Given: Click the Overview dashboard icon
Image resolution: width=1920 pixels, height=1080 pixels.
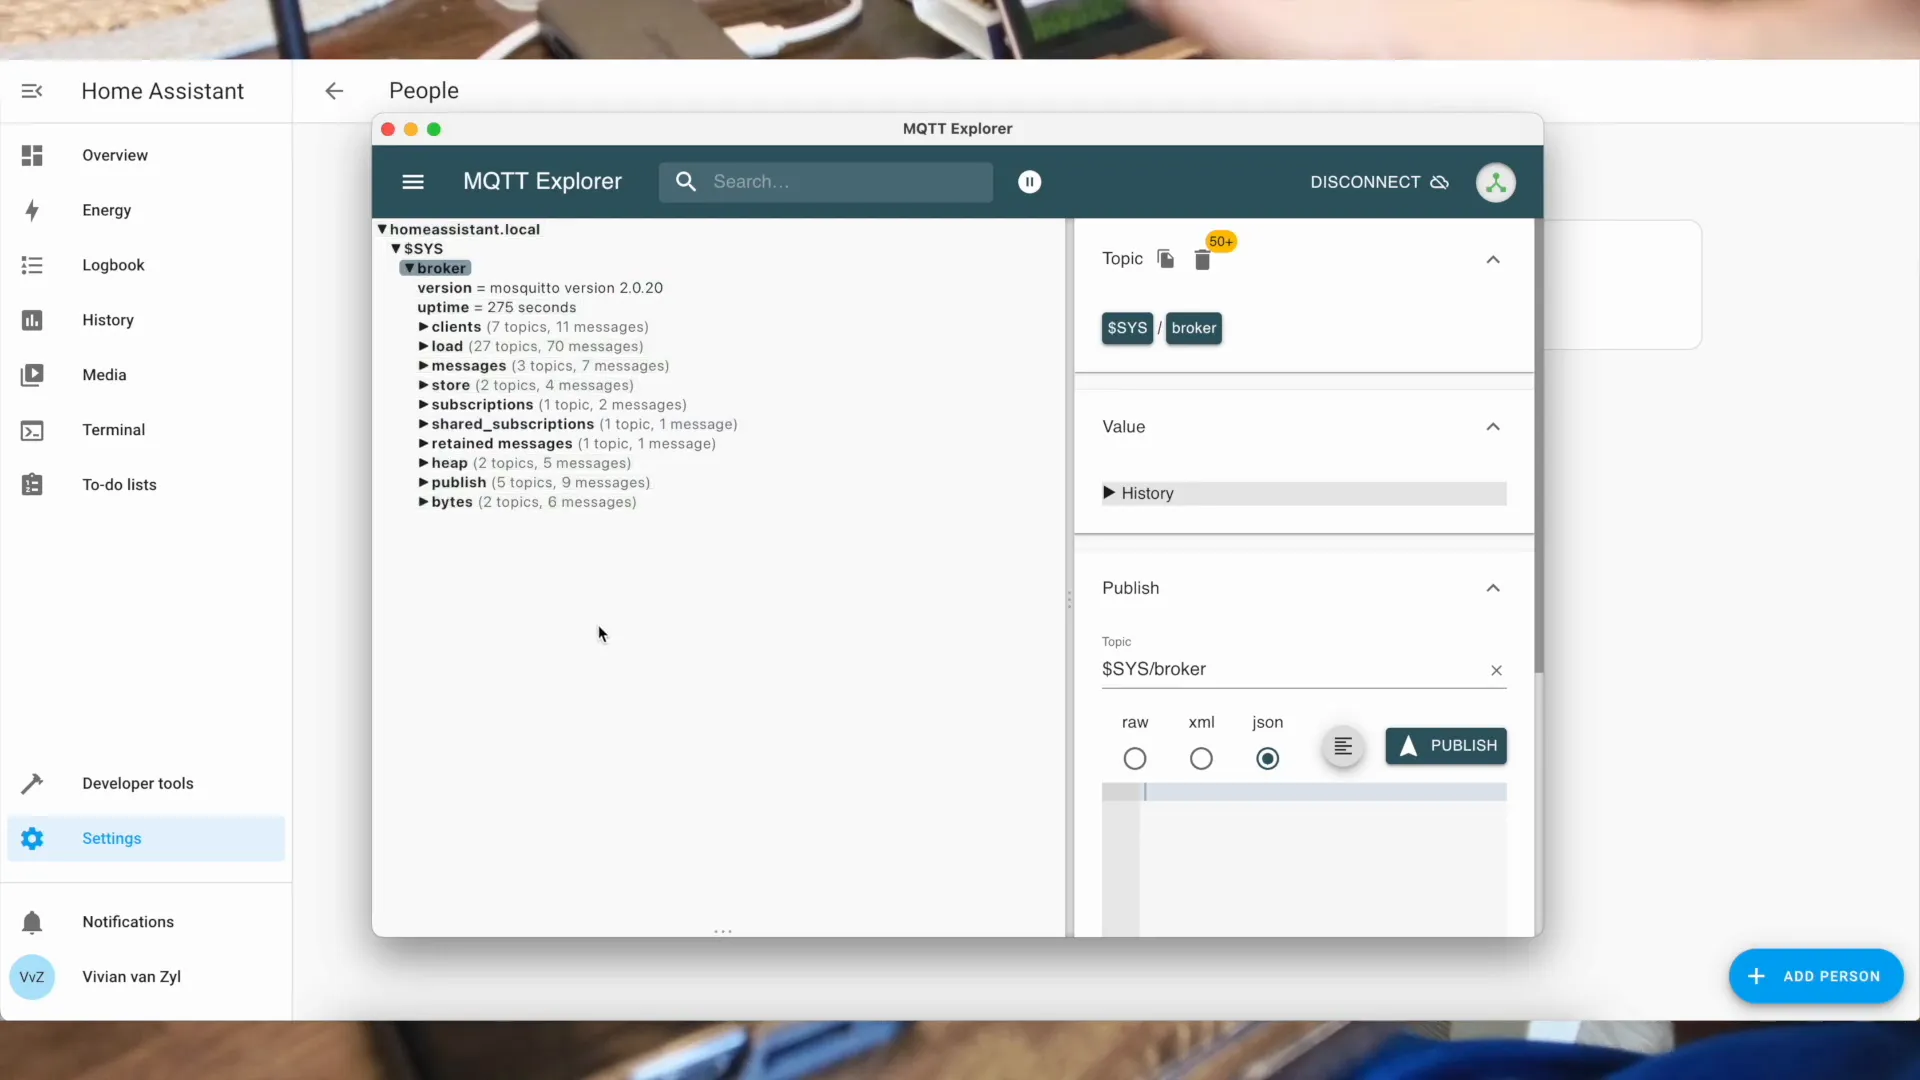Looking at the screenshot, I should pyautogui.click(x=32, y=155).
